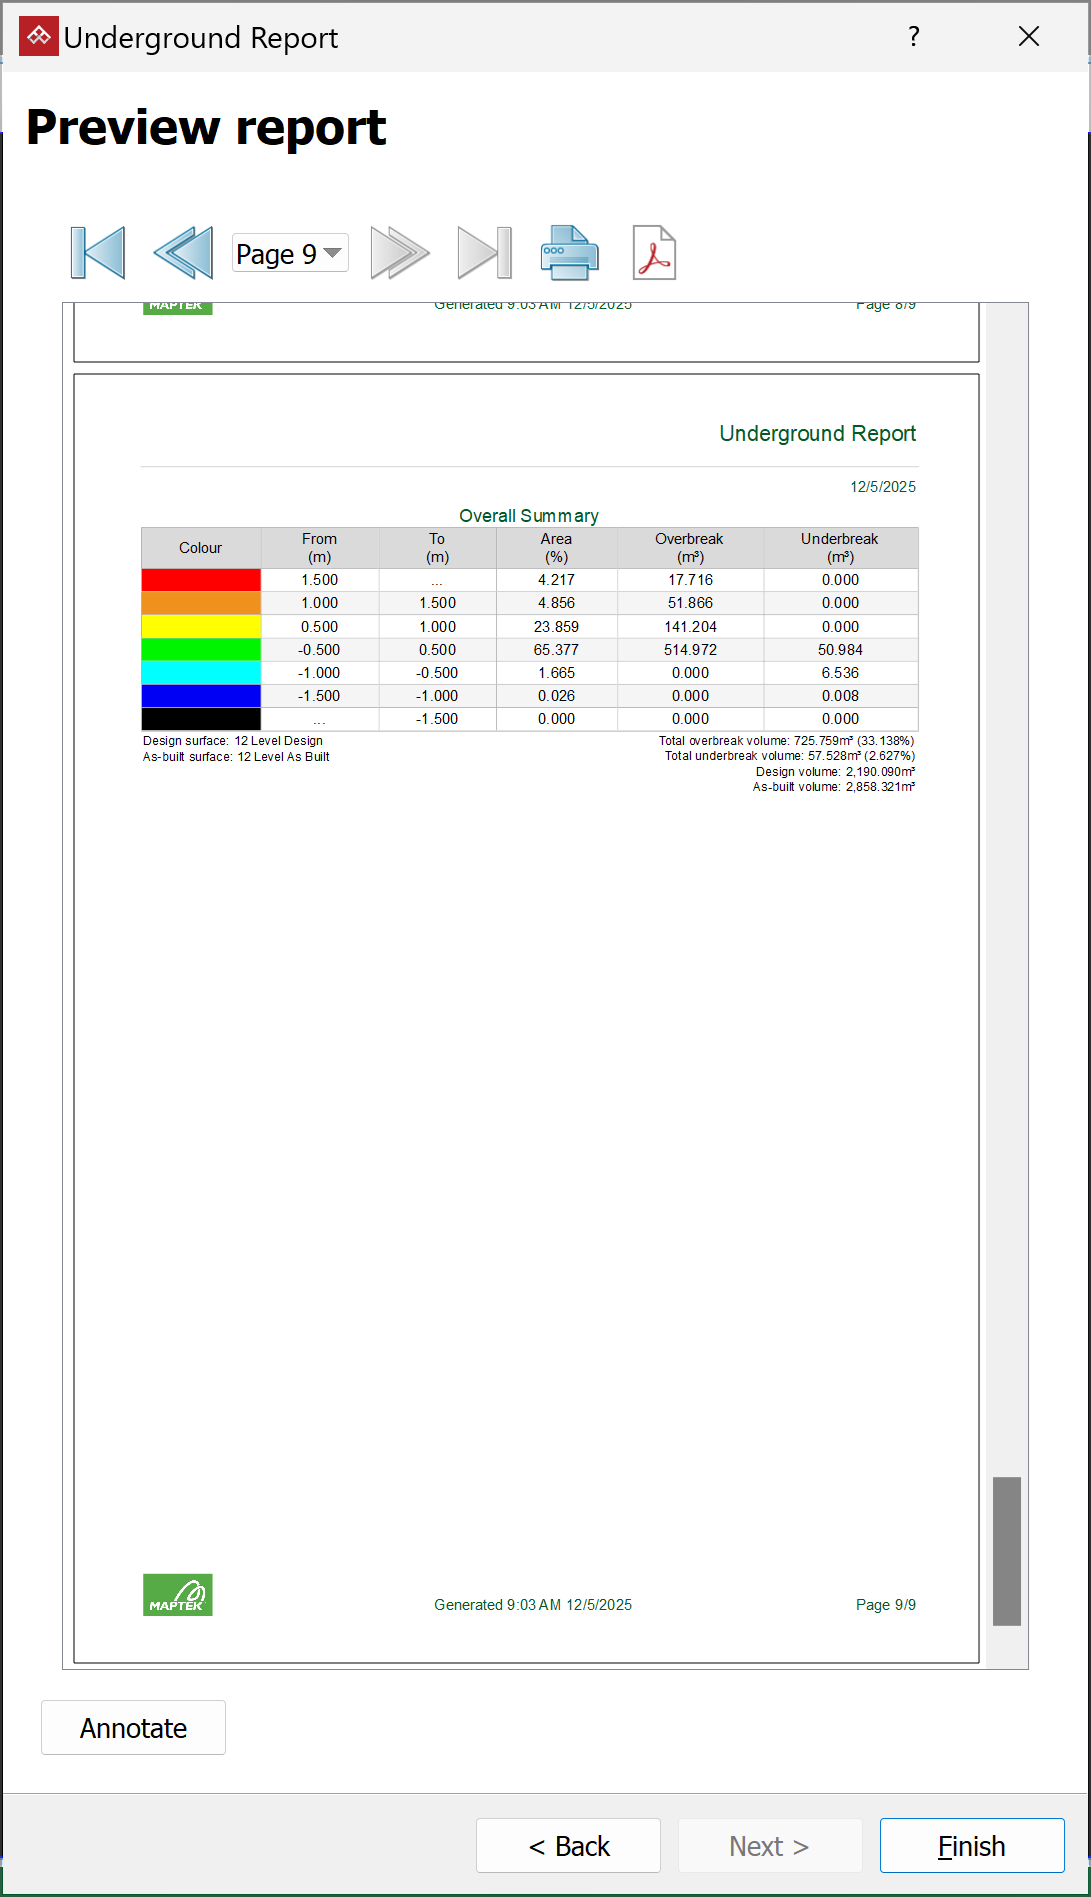Open the Page 9 dropdown
The image size is (1091, 1897).
[290, 253]
